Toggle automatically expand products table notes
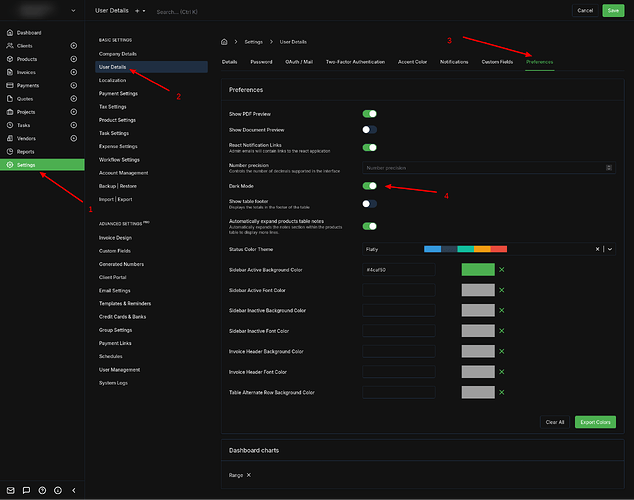634x500 pixels. pos(370,226)
